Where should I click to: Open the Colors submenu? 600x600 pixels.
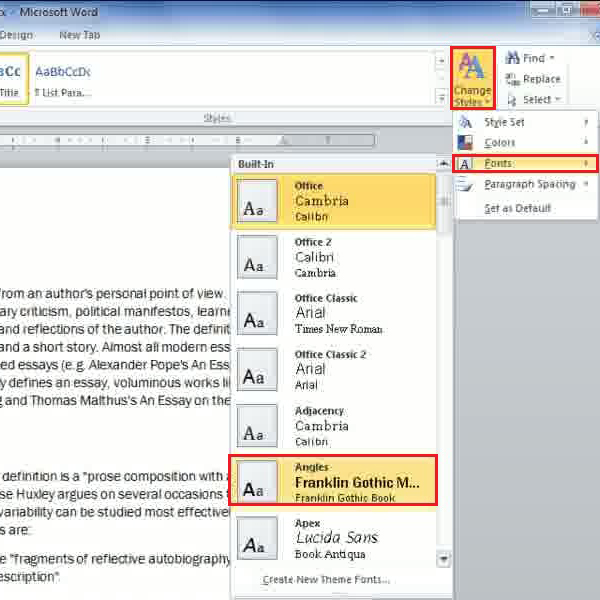pyautogui.click(x=525, y=143)
